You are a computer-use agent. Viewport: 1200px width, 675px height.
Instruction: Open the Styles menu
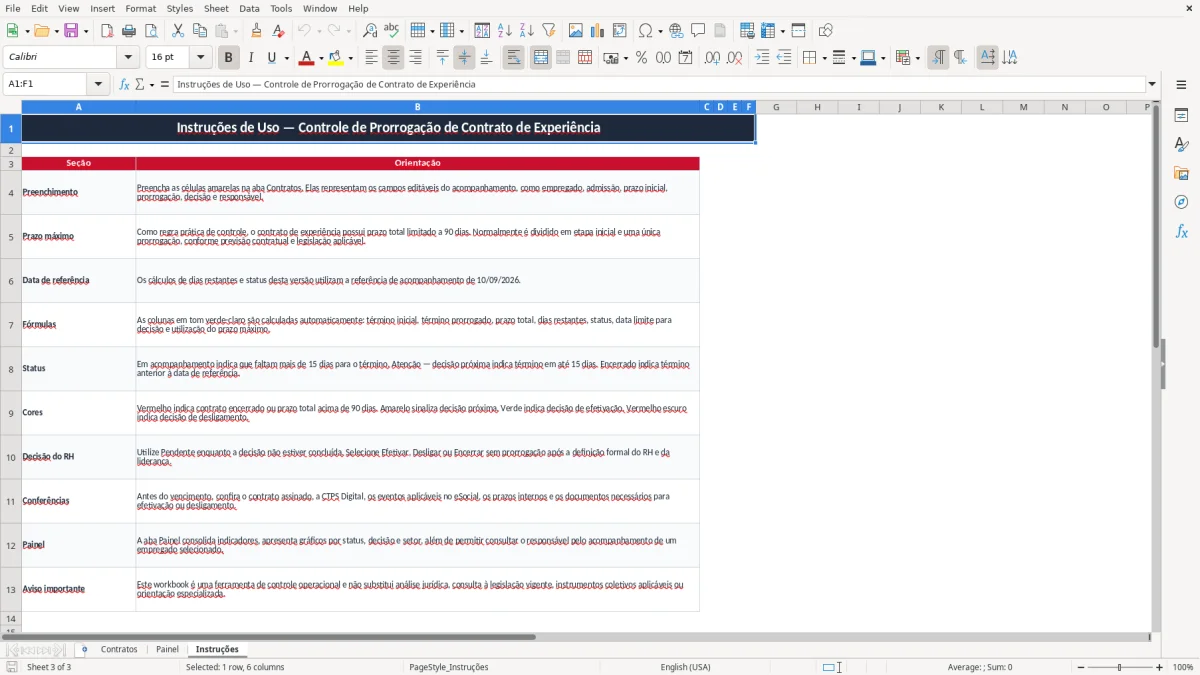(x=180, y=8)
